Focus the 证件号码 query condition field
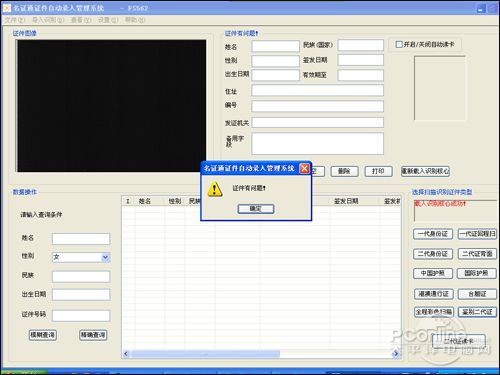 click(81, 316)
